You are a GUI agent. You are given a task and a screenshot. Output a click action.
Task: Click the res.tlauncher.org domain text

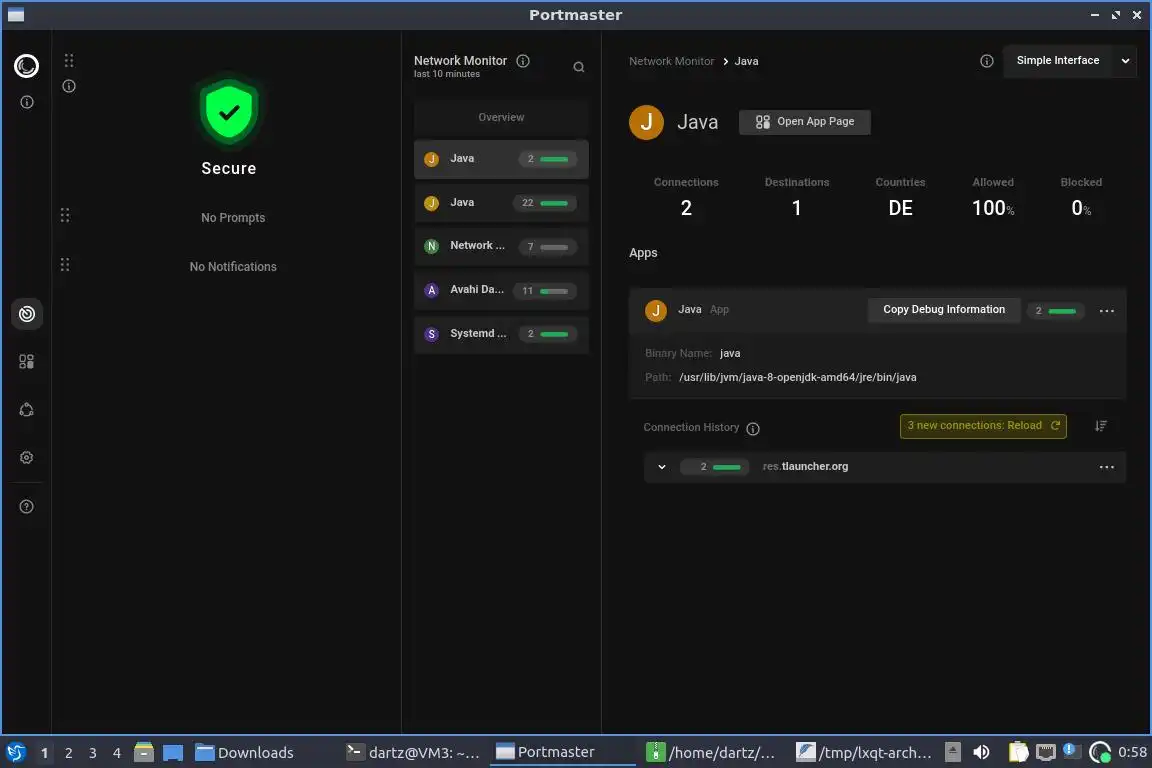point(804,467)
